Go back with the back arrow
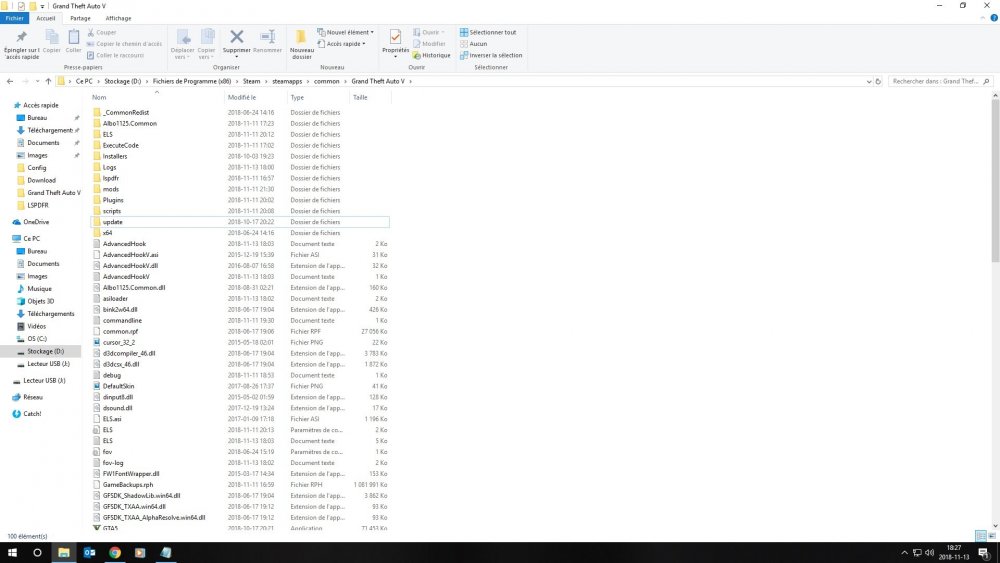Image resolution: width=1000 pixels, height=563 pixels. click(10, 82)
